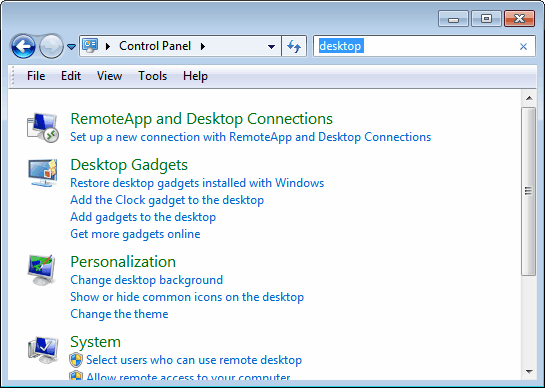Click Add gadgets to the desktop
545x388 pixels.
(143, 217)
